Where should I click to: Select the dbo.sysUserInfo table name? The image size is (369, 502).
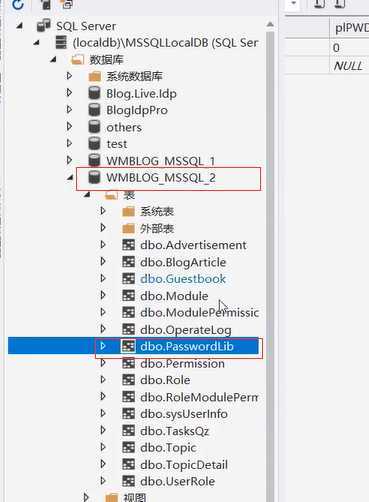[x=184, y=414]
